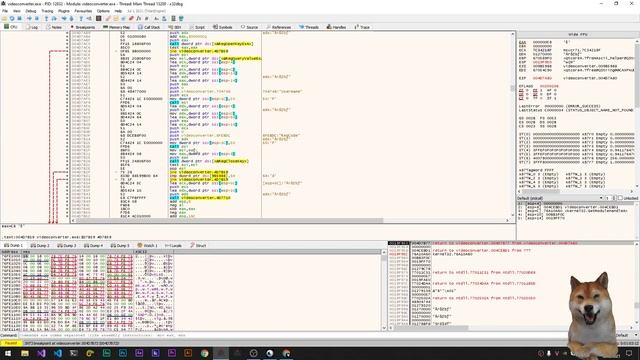Viewport: 640px width, 360px height.
Task: Open the Help menu
Action: tap(118, 11)
